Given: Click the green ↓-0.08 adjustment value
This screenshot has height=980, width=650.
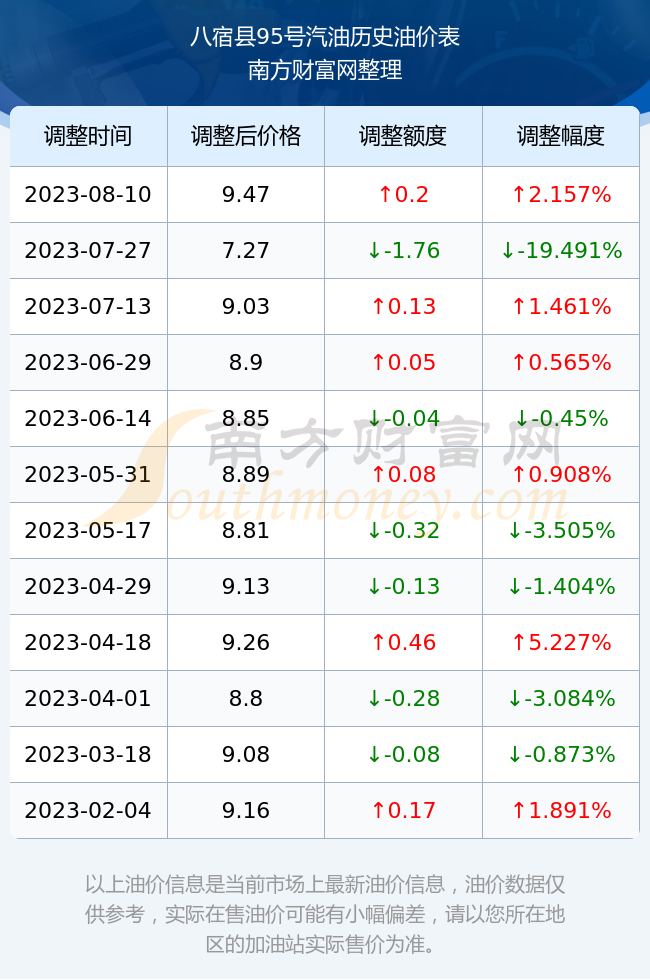Looking at the screenshot, I should [x=403, y=754].
